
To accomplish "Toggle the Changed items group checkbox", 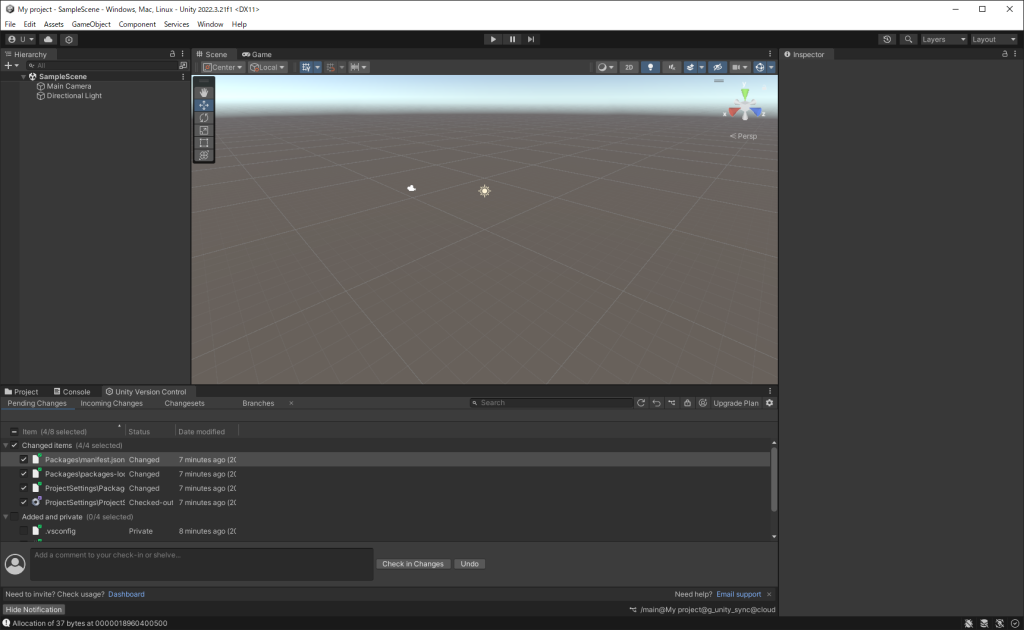I will [14, 445].
